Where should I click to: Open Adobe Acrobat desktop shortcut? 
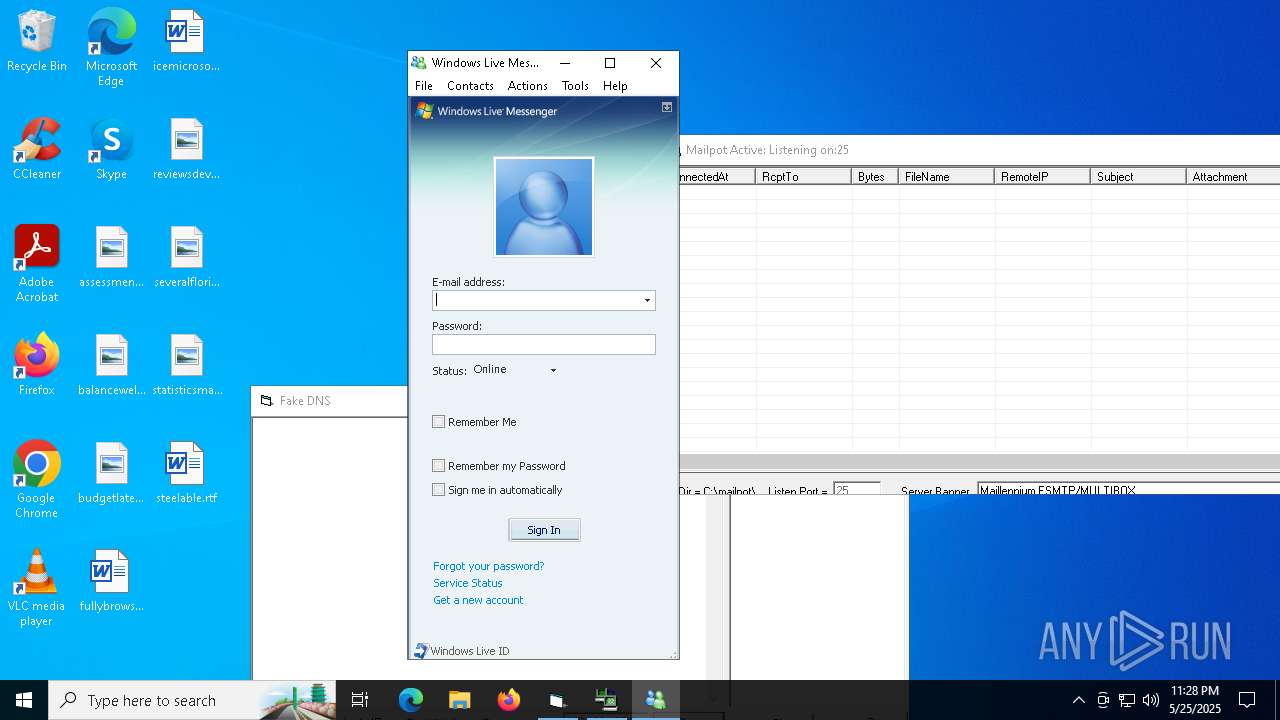click(37, 264)
